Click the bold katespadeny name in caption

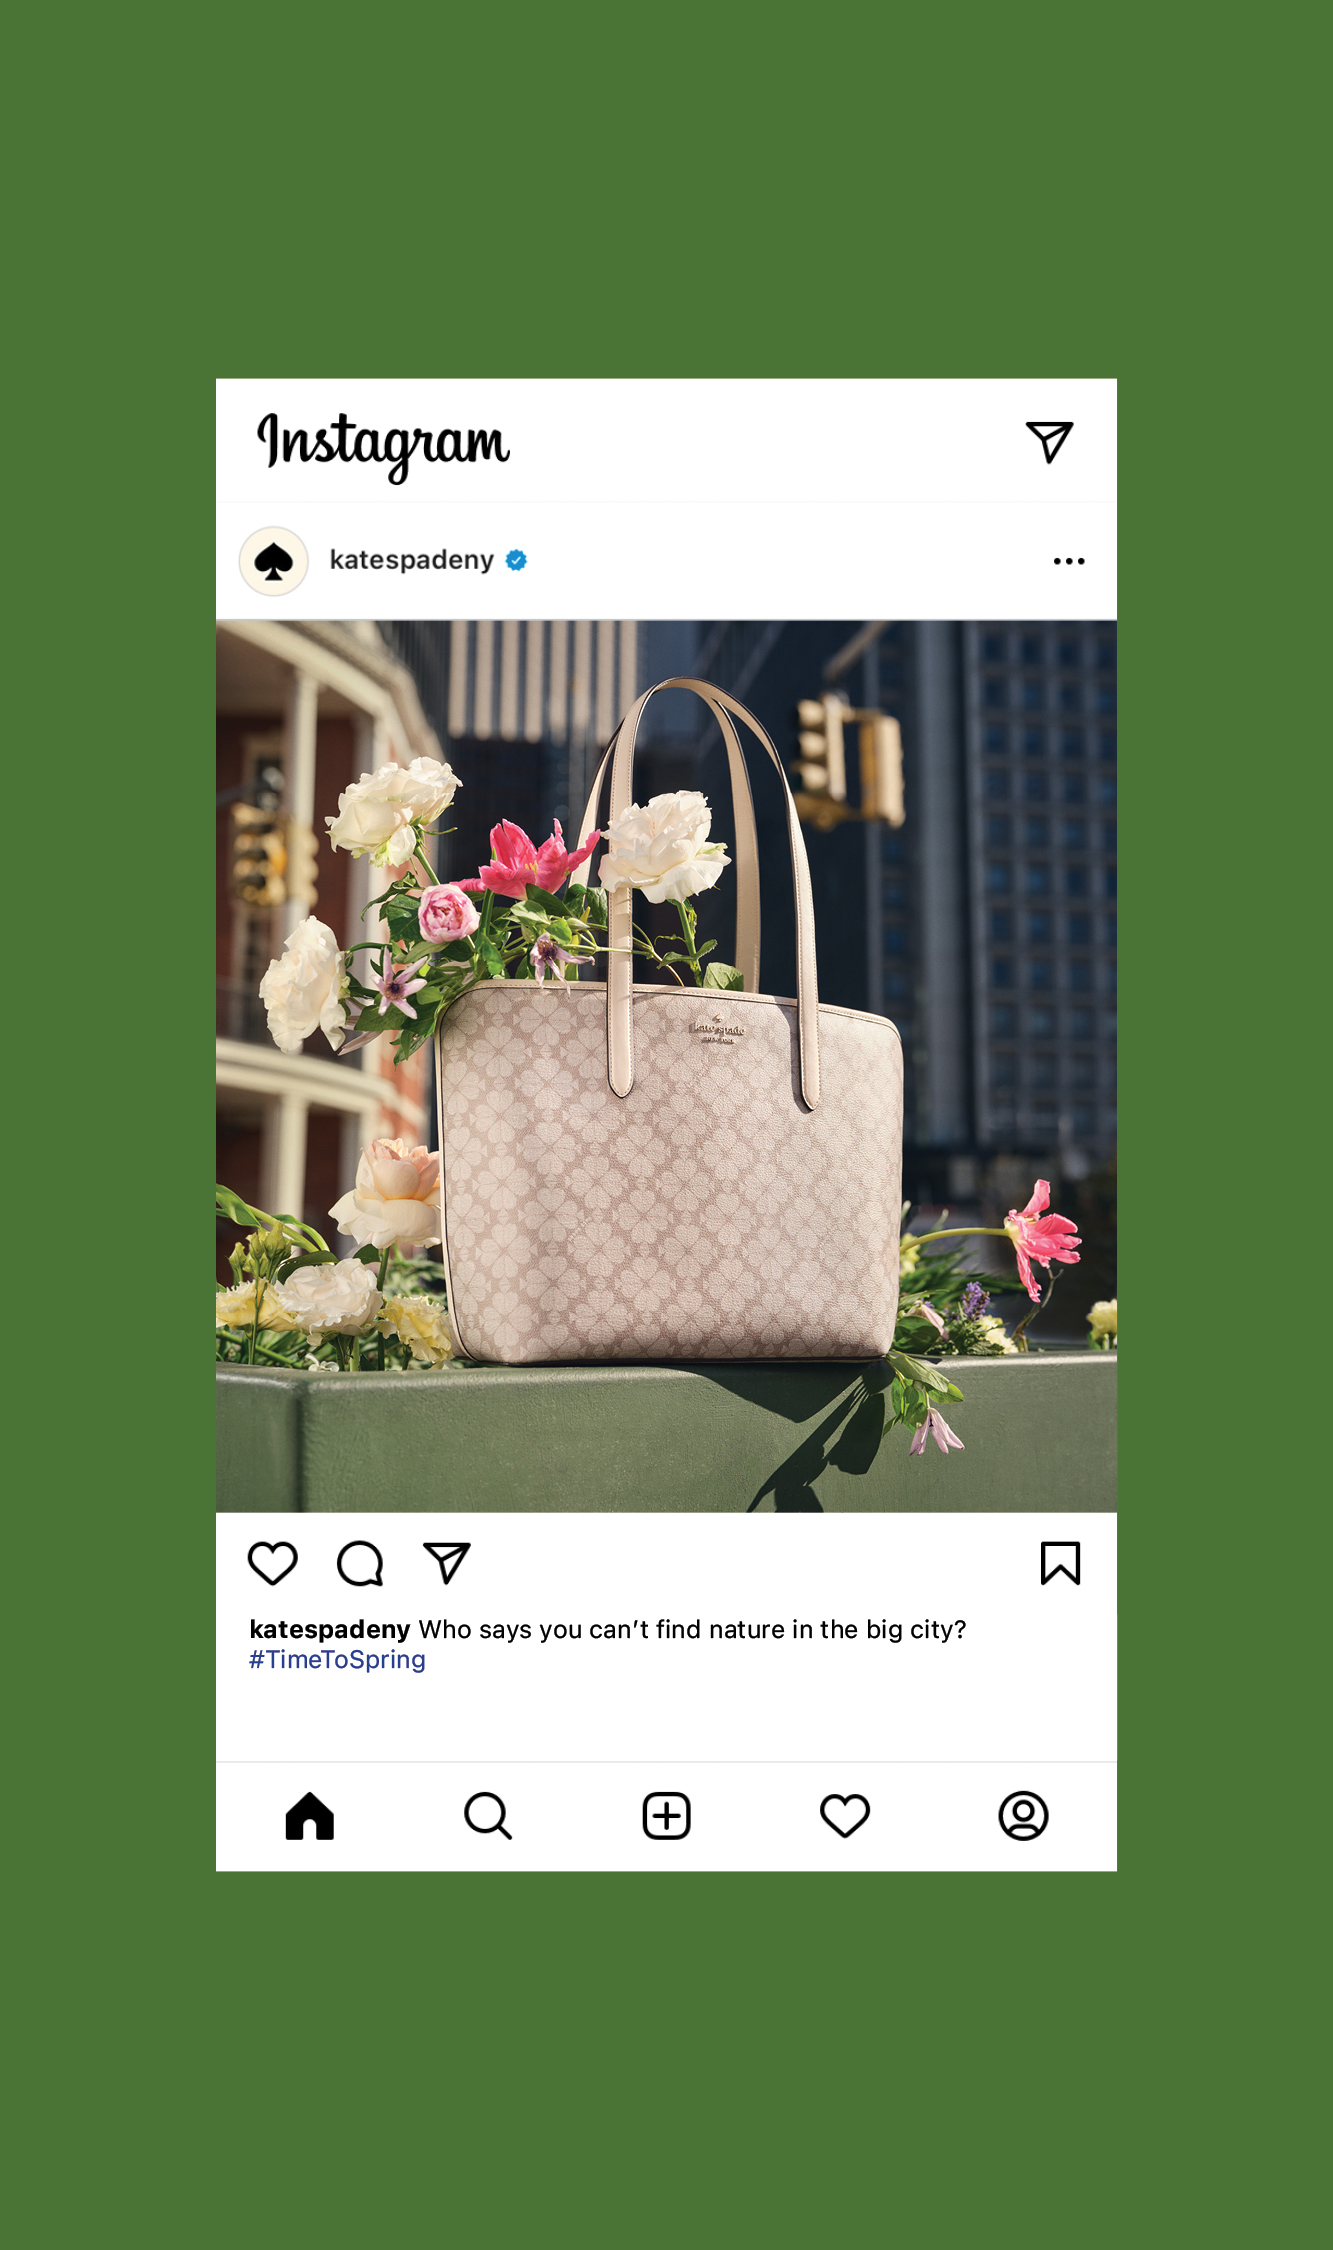330,1629
